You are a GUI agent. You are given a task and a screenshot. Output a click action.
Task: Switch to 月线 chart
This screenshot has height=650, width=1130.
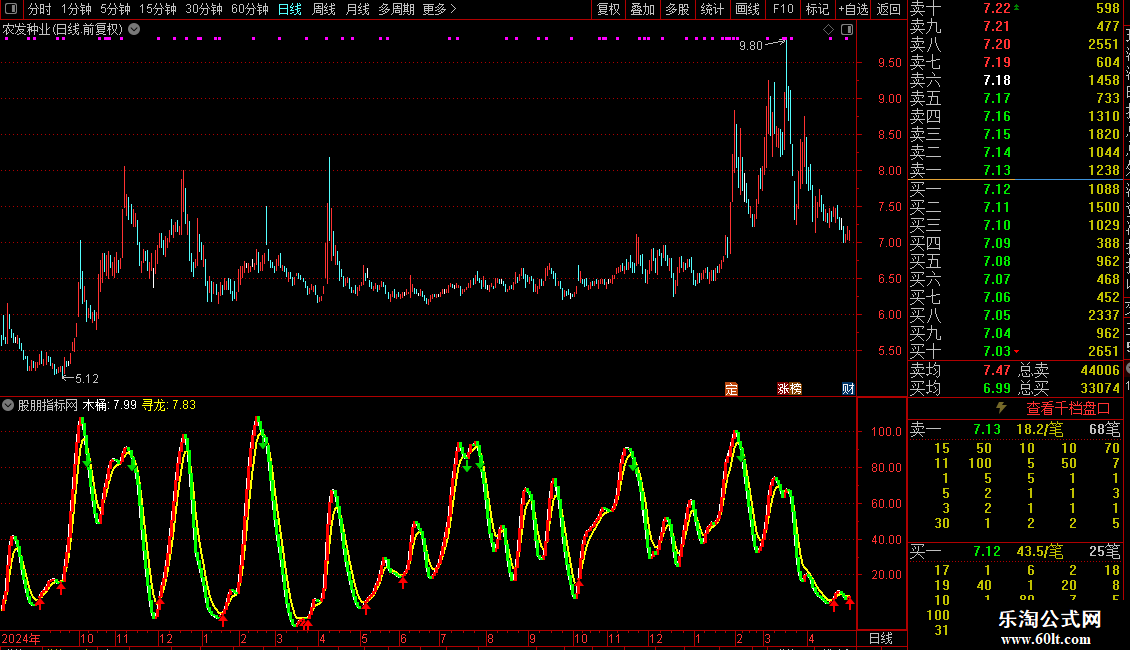tap(357, 9)
